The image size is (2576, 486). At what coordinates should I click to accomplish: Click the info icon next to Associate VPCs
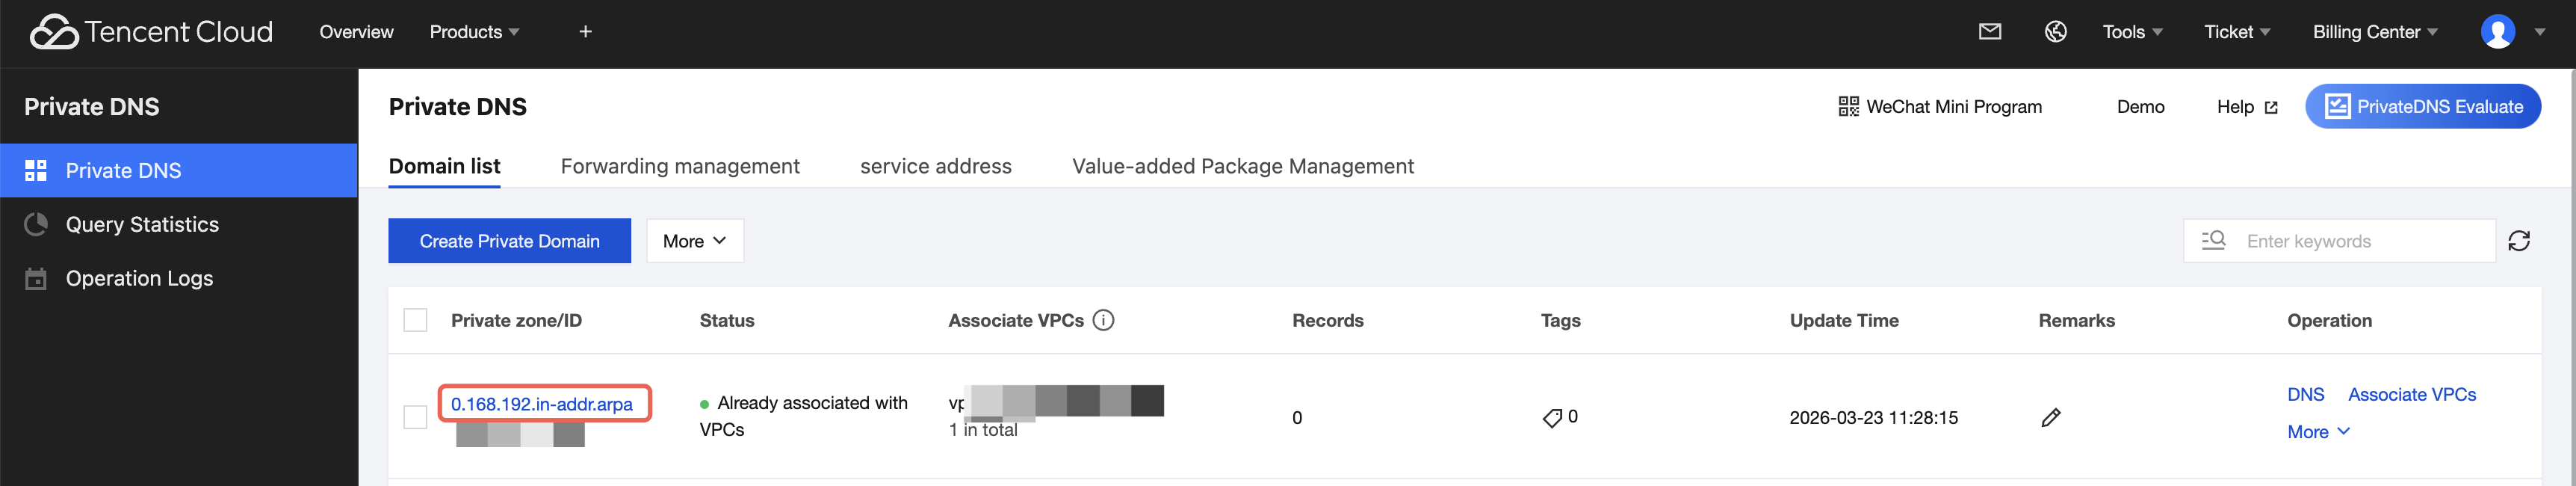(x=1104, y=320)
